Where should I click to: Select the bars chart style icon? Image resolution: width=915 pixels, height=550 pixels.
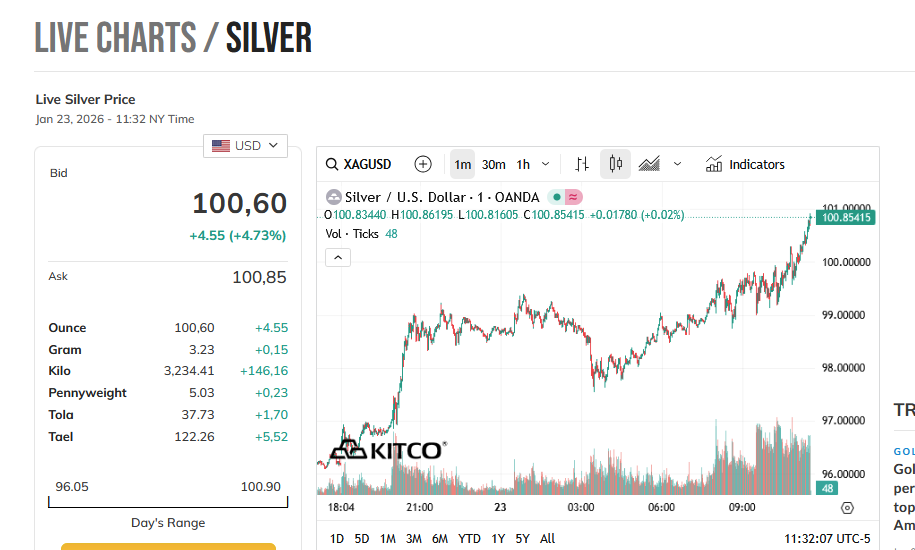582,164
